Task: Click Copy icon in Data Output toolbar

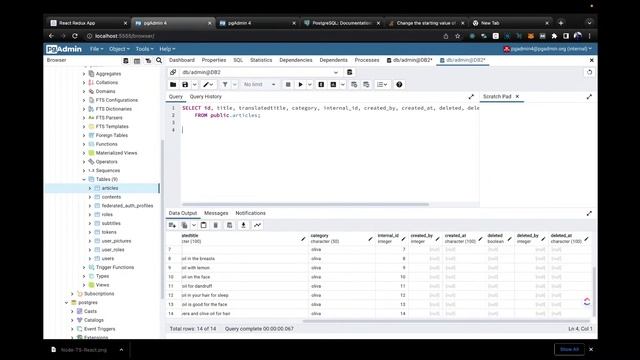Action: pyautogui.click(x=184, y=225)
